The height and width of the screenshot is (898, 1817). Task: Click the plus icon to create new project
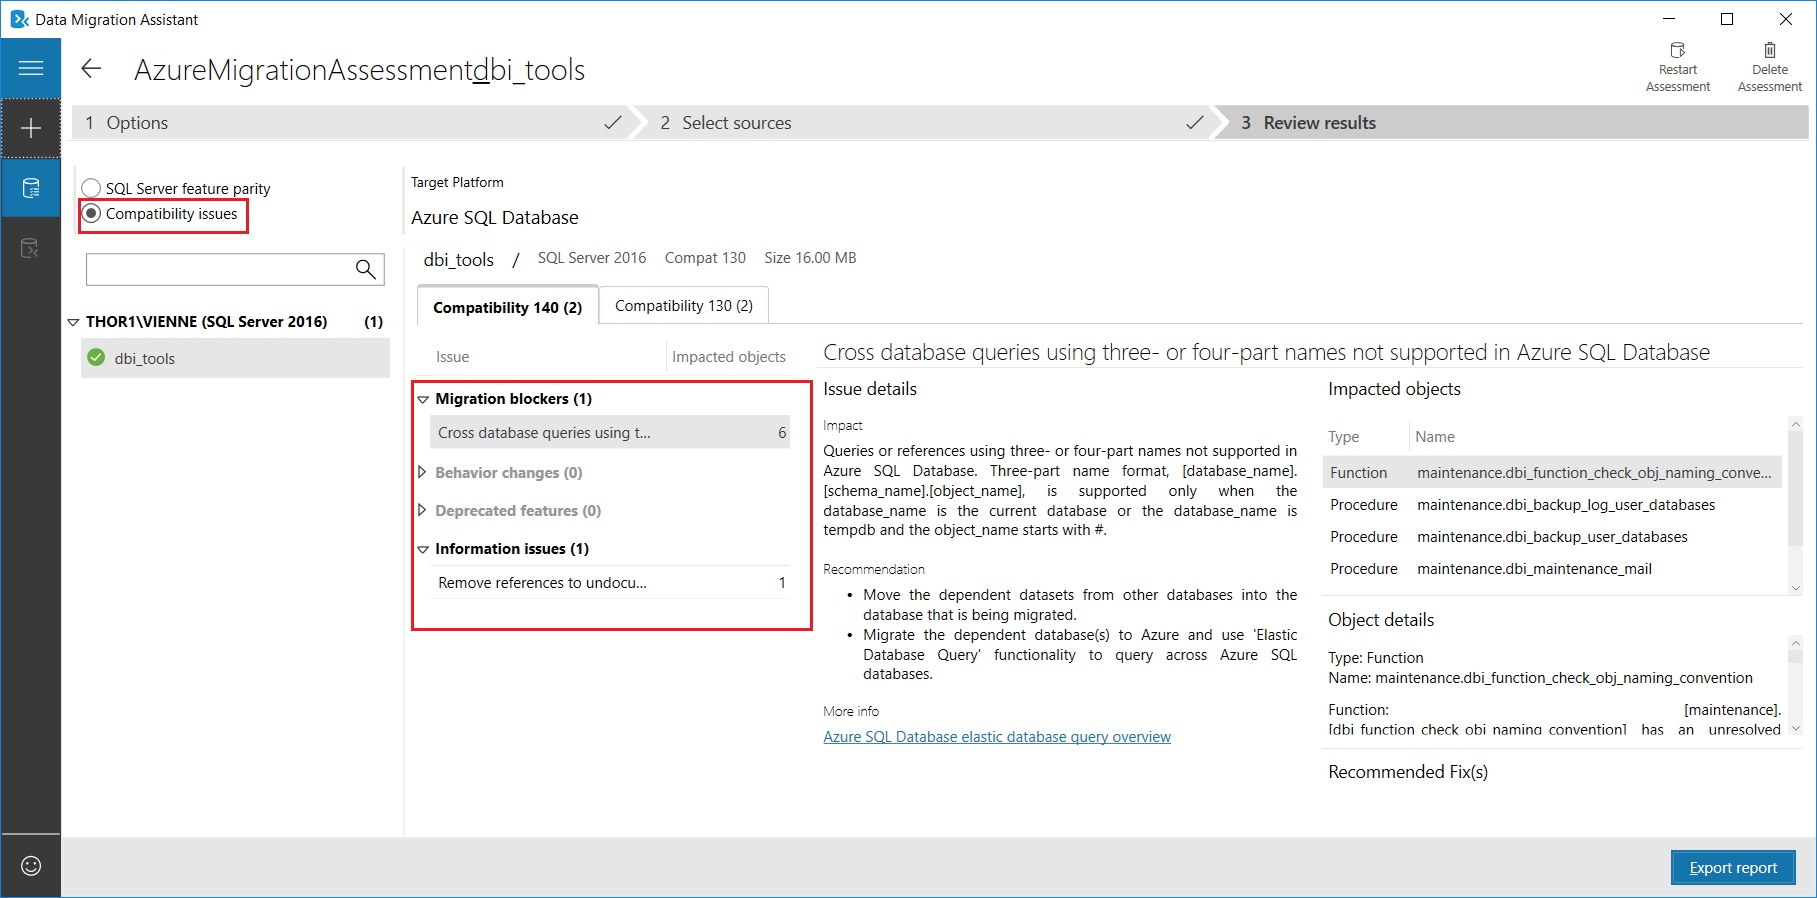pos(31,128)
